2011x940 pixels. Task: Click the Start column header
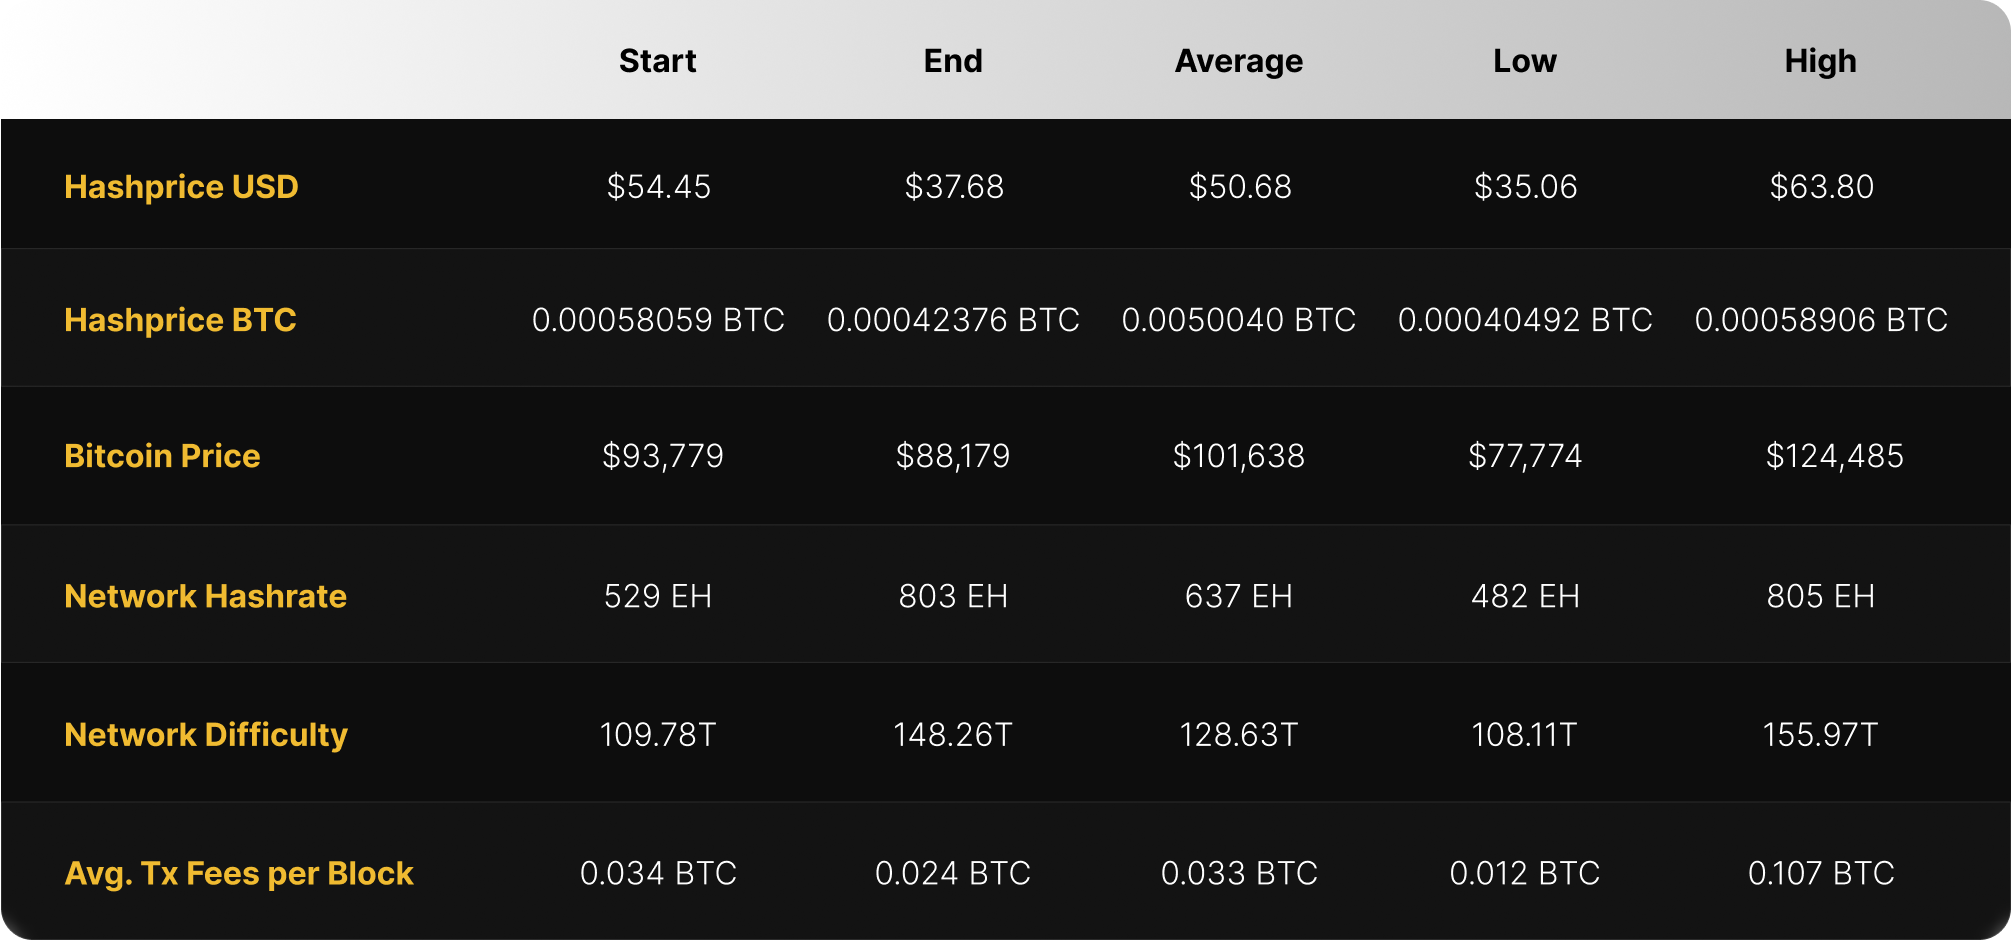tap(657, 61)
